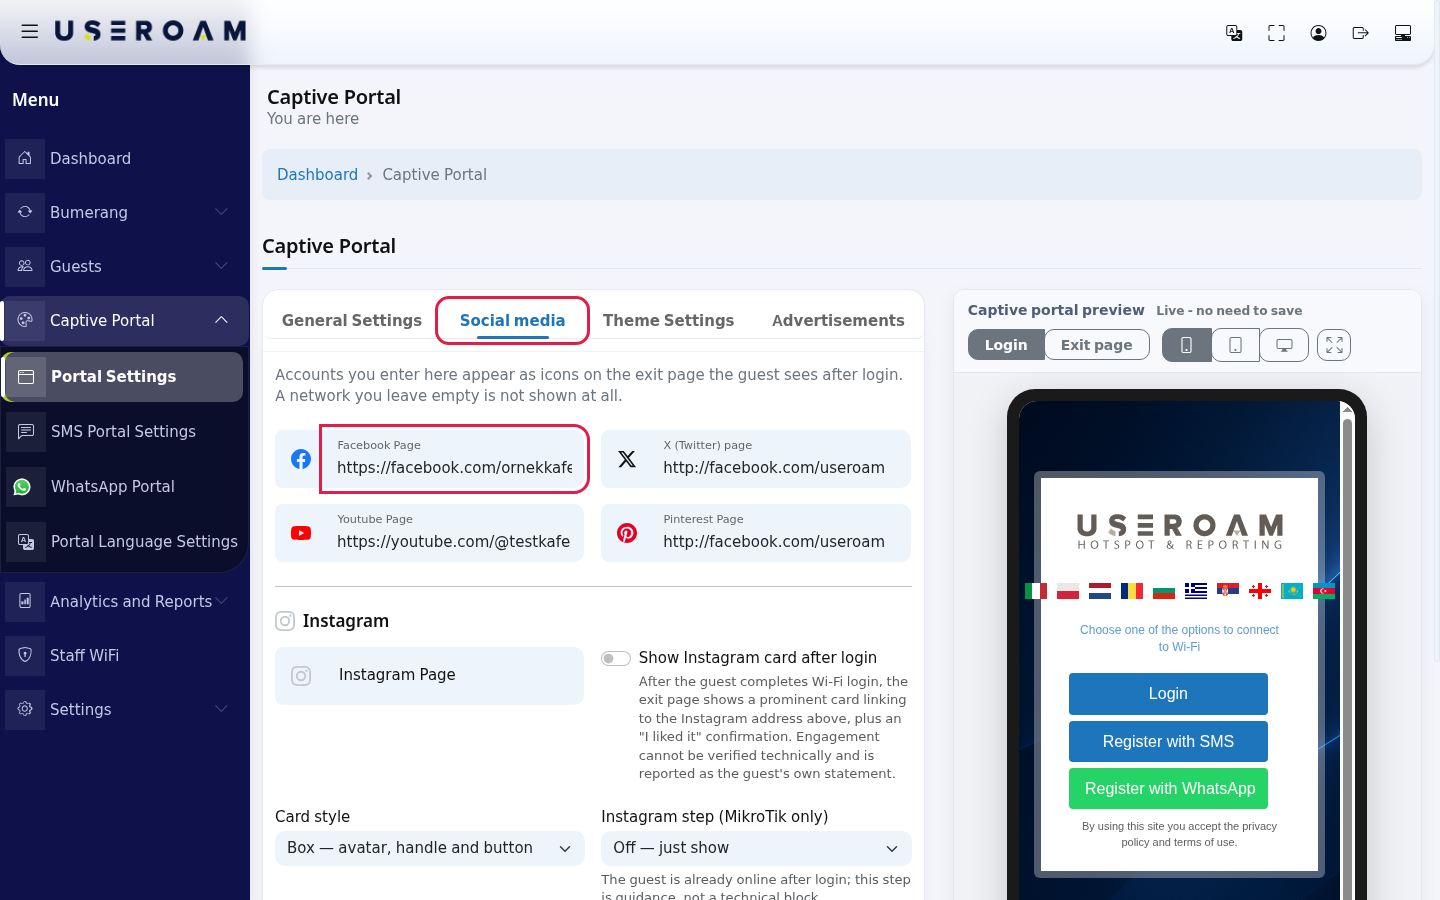Click the Pinterest logo icon

[627, 533]
